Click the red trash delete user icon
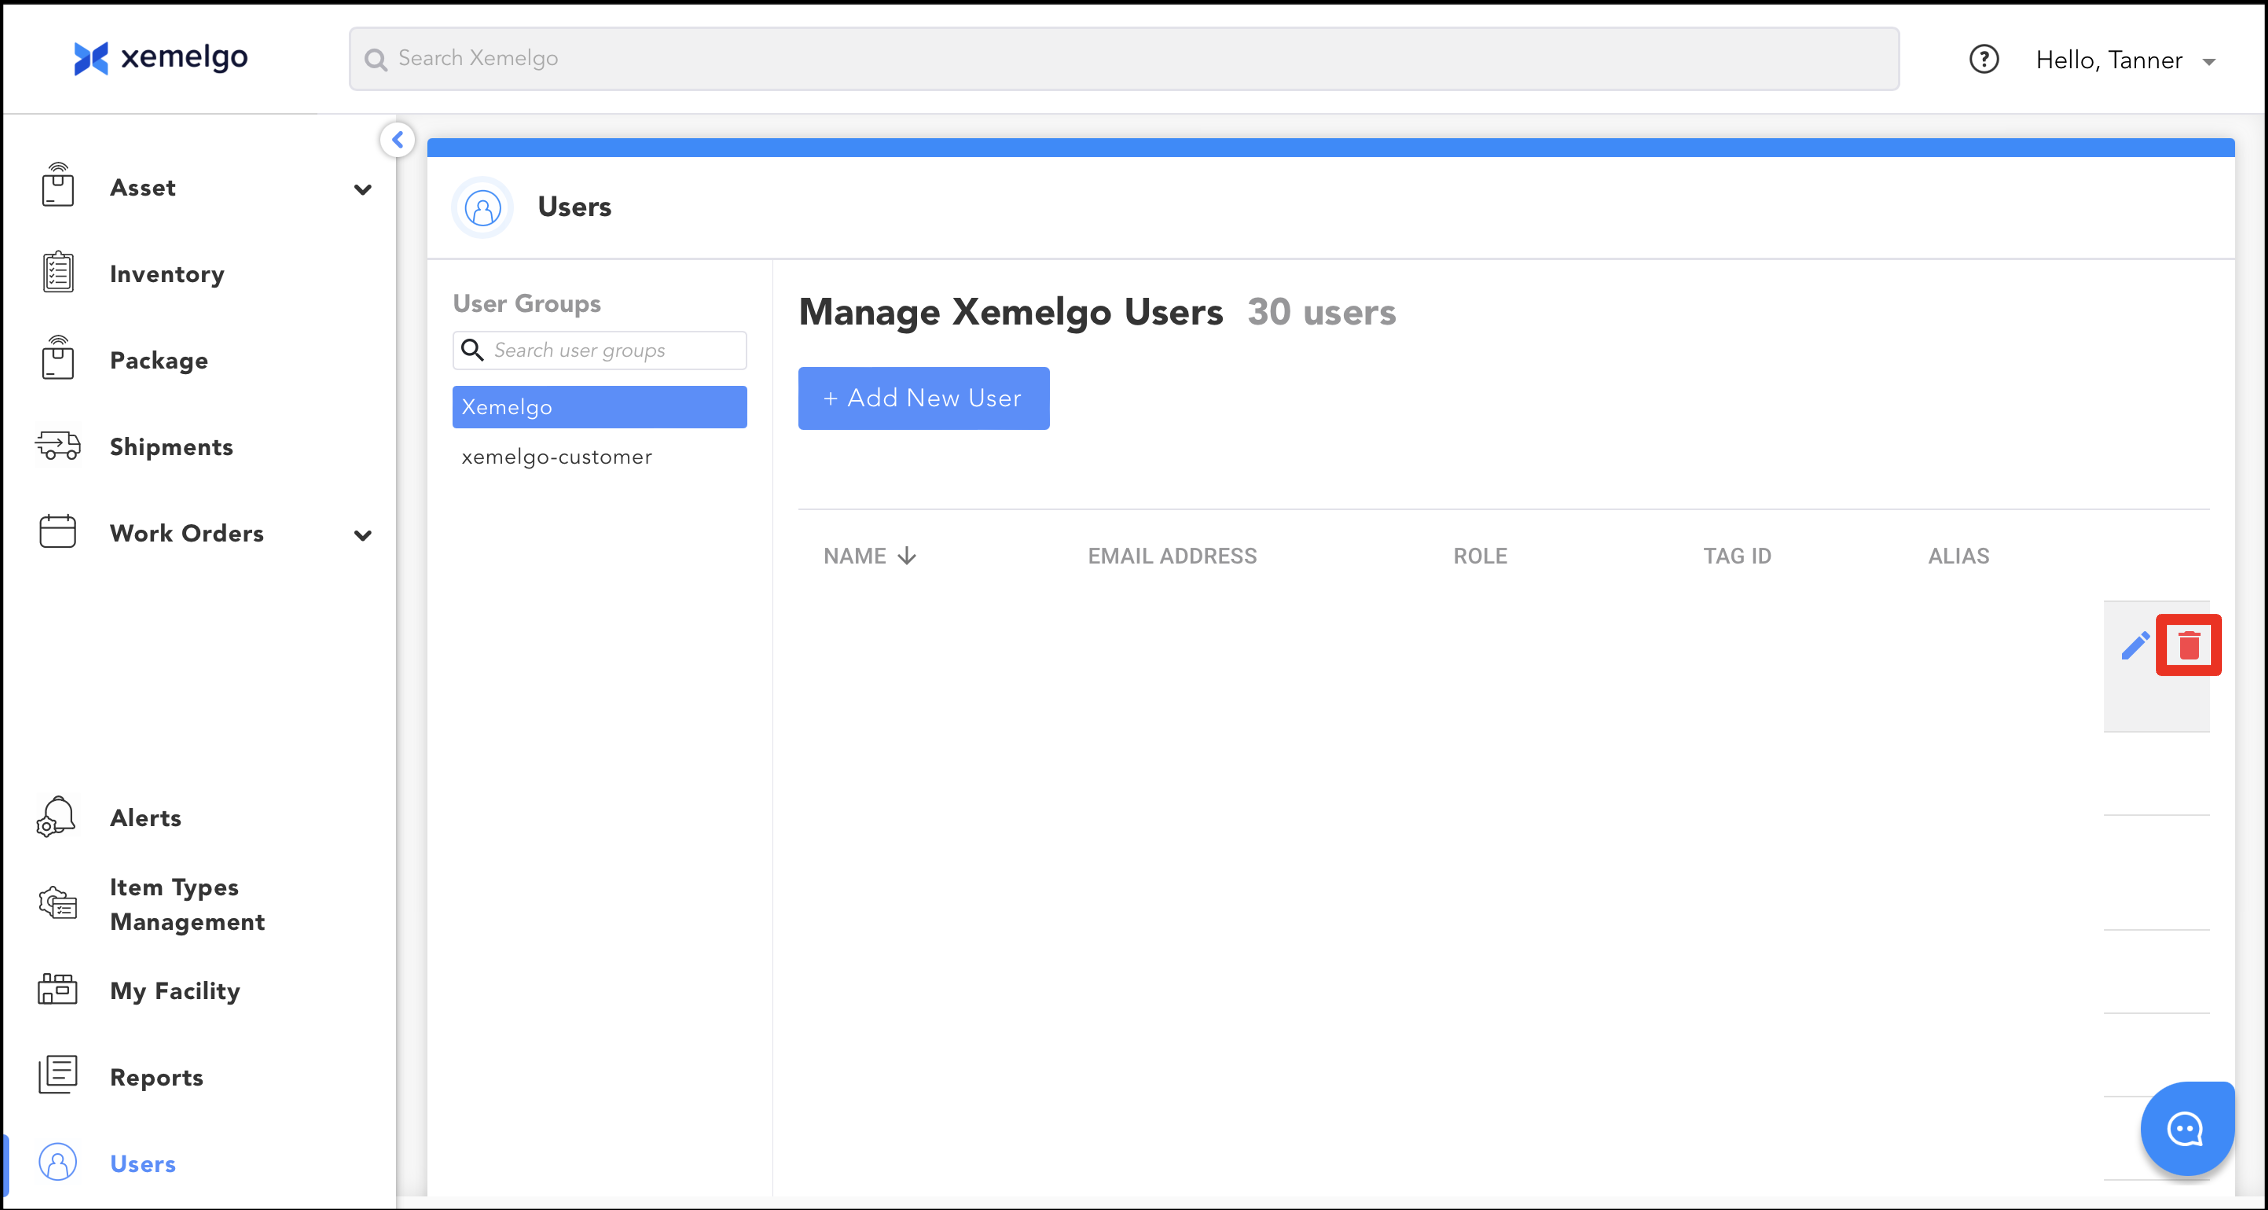Viewport: 2268px width, 1210px height. [2188, 645]
